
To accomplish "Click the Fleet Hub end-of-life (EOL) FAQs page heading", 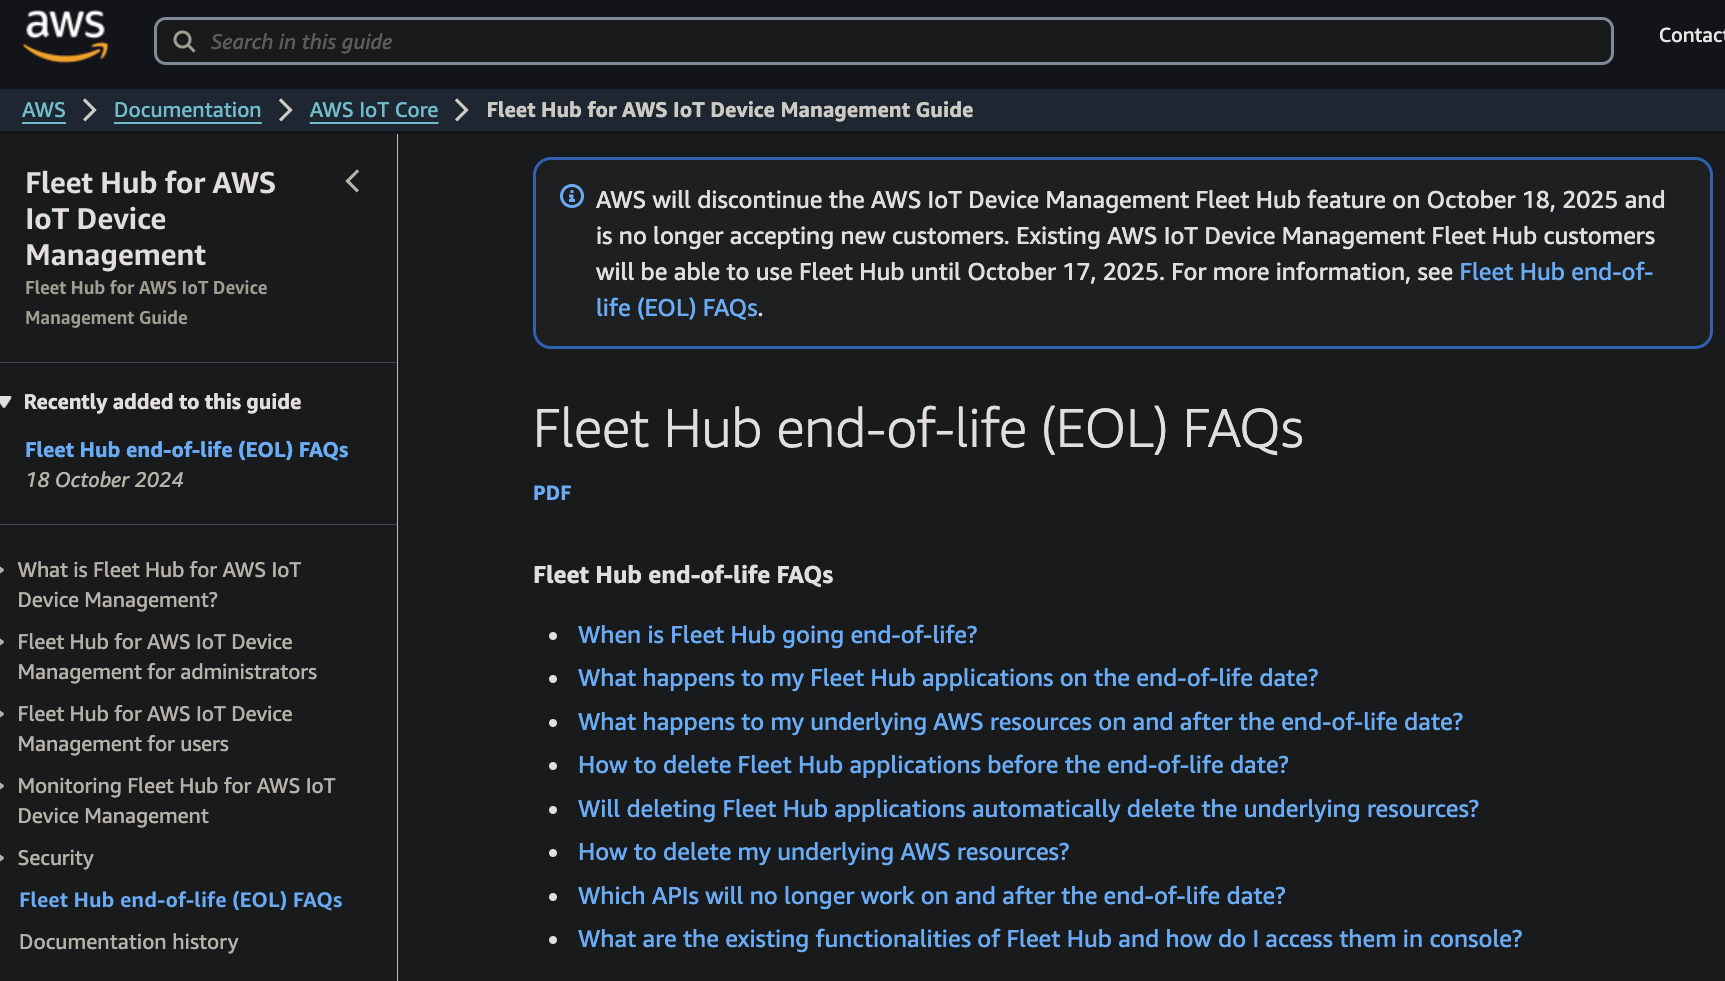I will click(918, 429).
